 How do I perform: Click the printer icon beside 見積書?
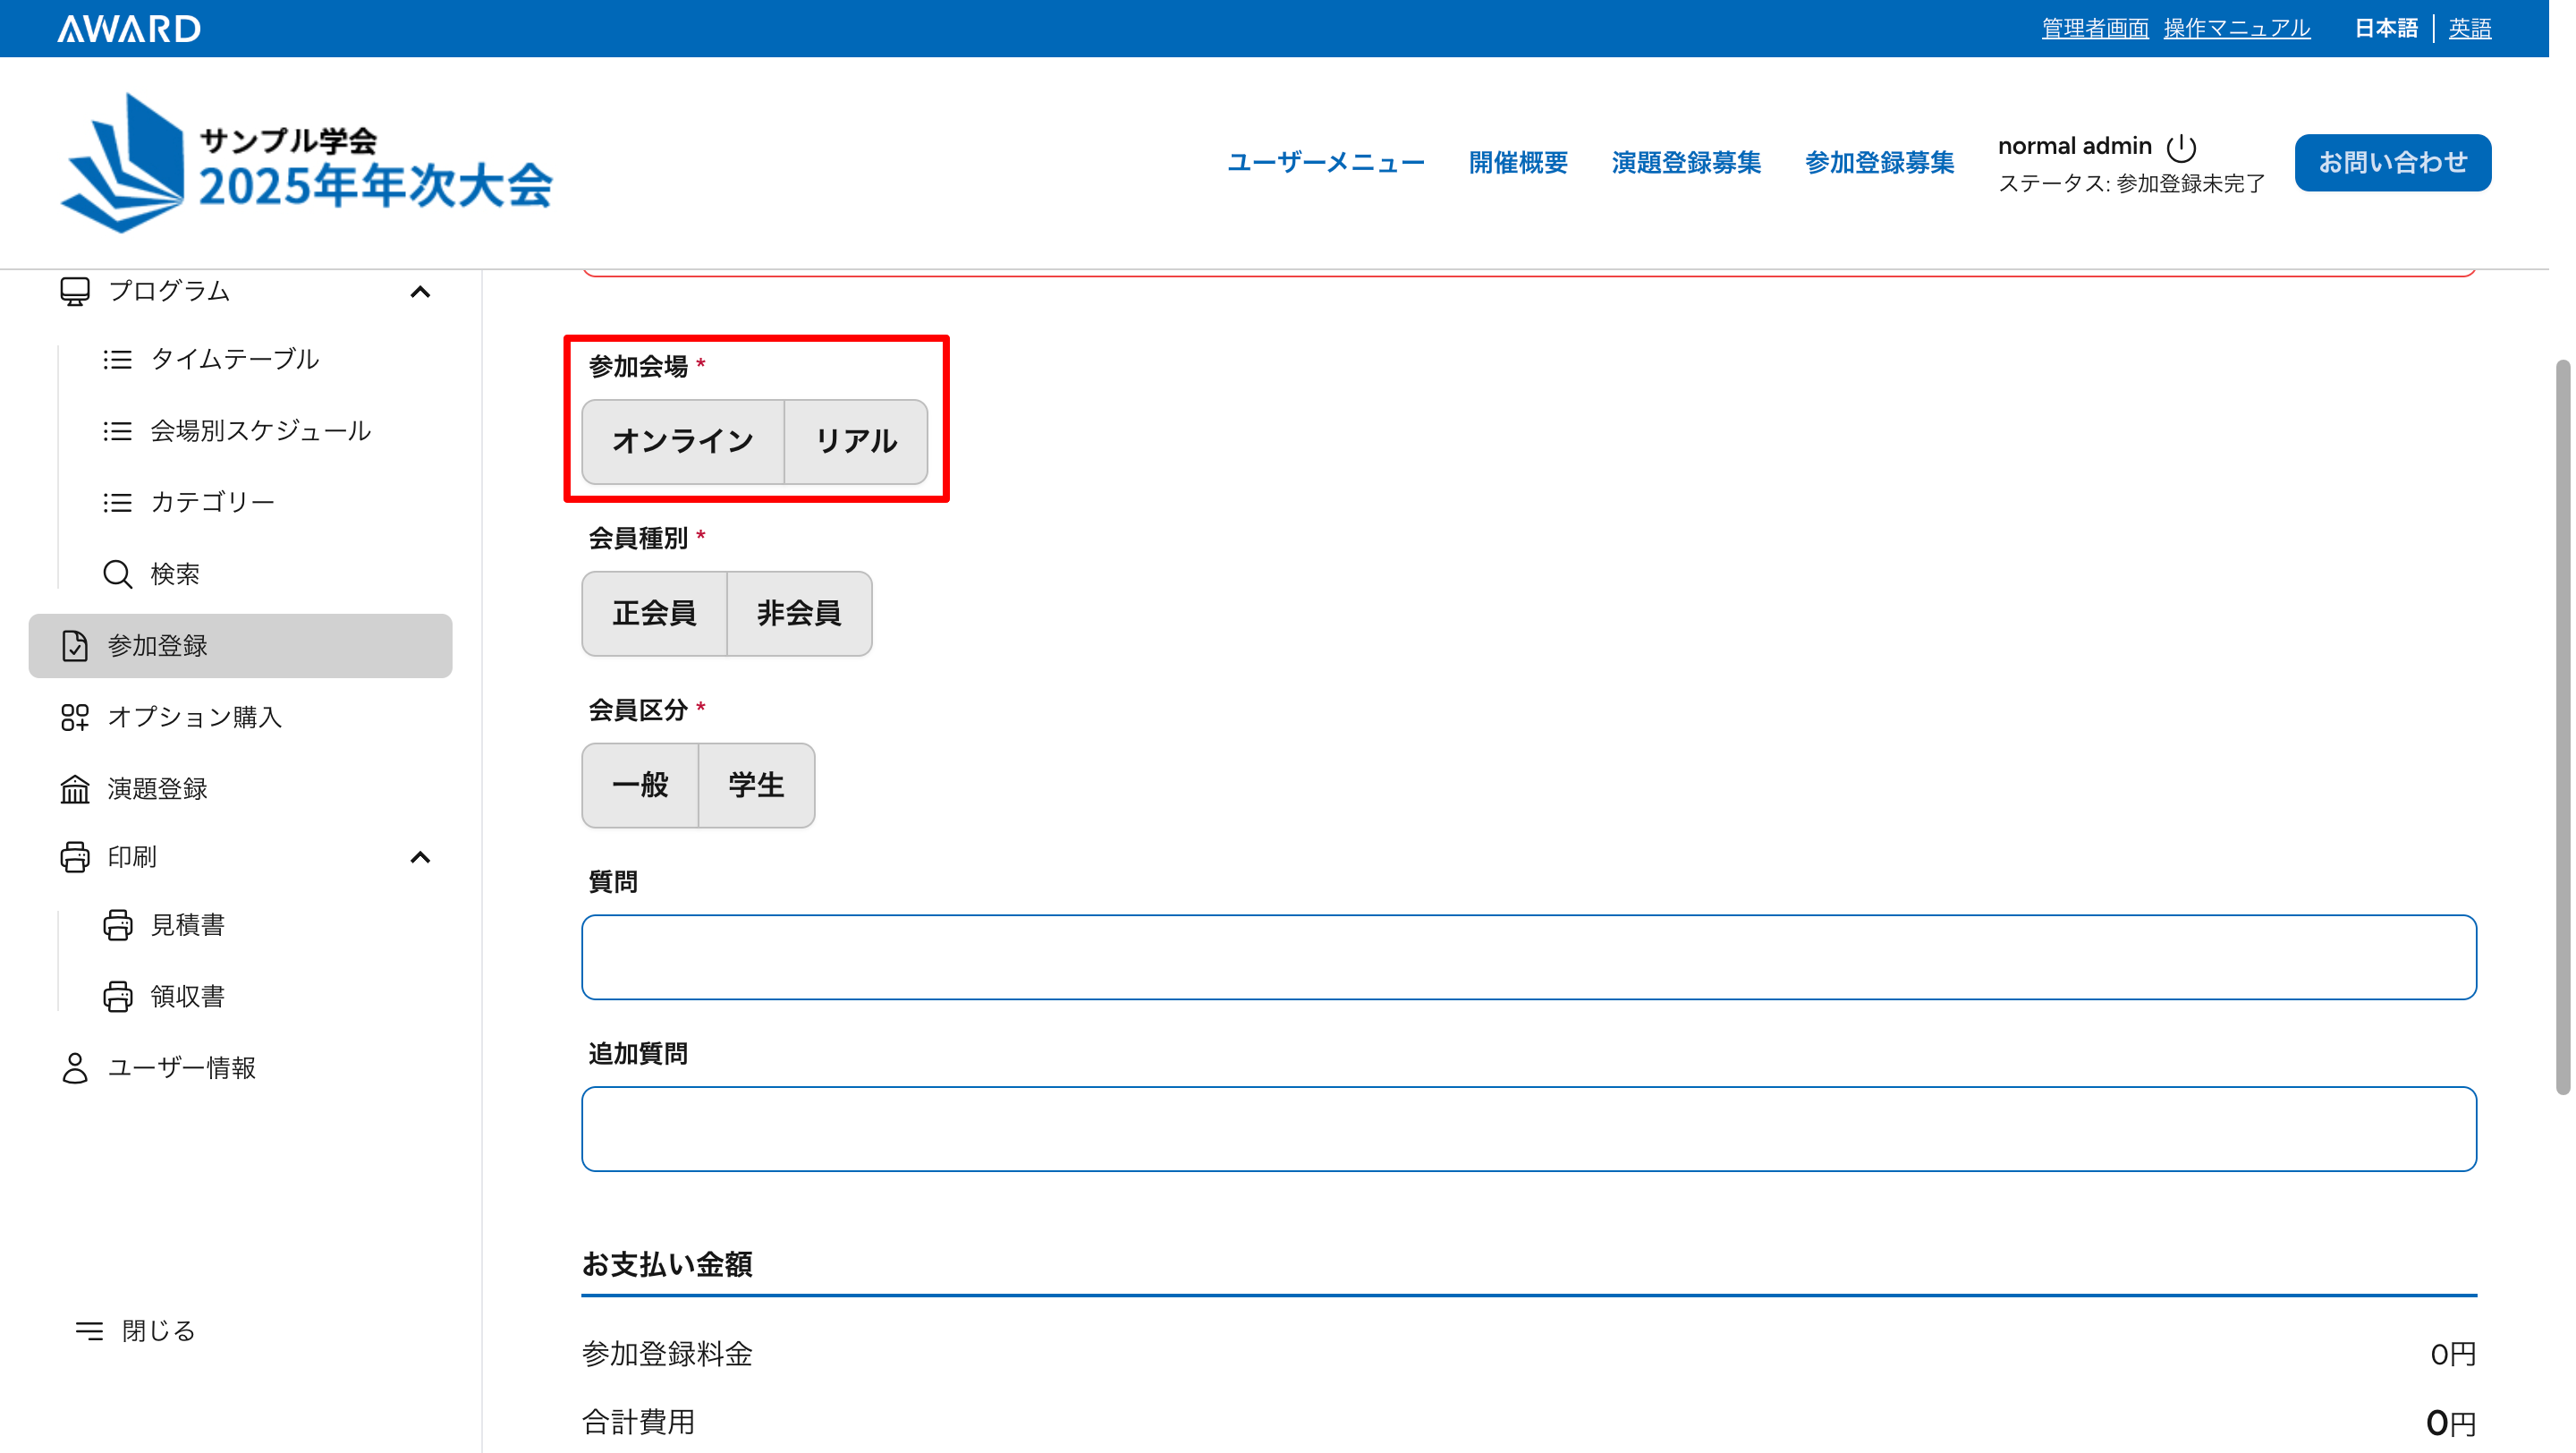pyautogui.click(x=118, y=925)
